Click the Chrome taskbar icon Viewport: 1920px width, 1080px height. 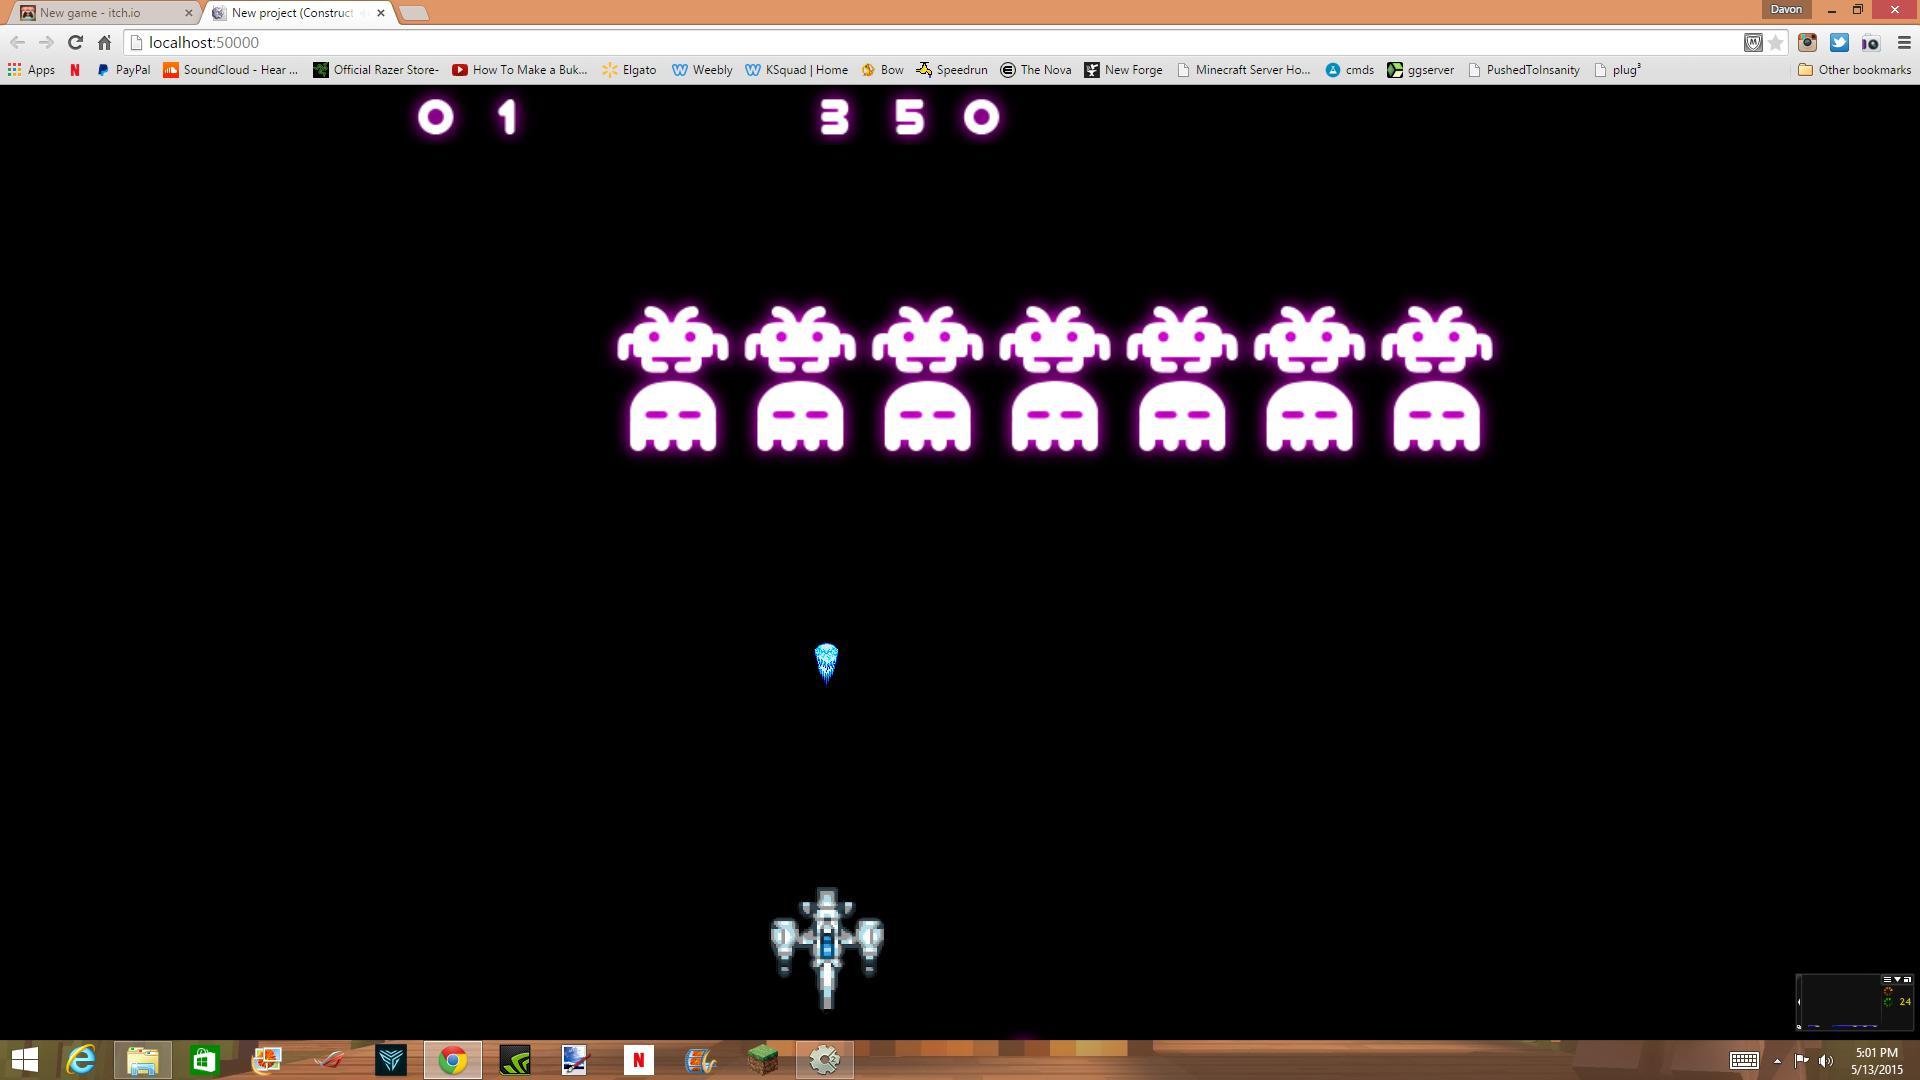[452, 1060]
